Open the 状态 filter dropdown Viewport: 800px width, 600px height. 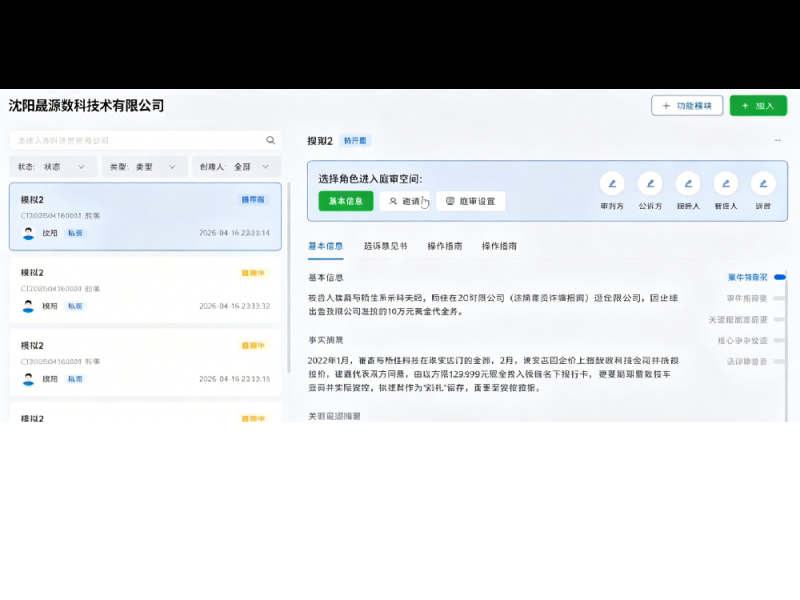pos(53,167)
